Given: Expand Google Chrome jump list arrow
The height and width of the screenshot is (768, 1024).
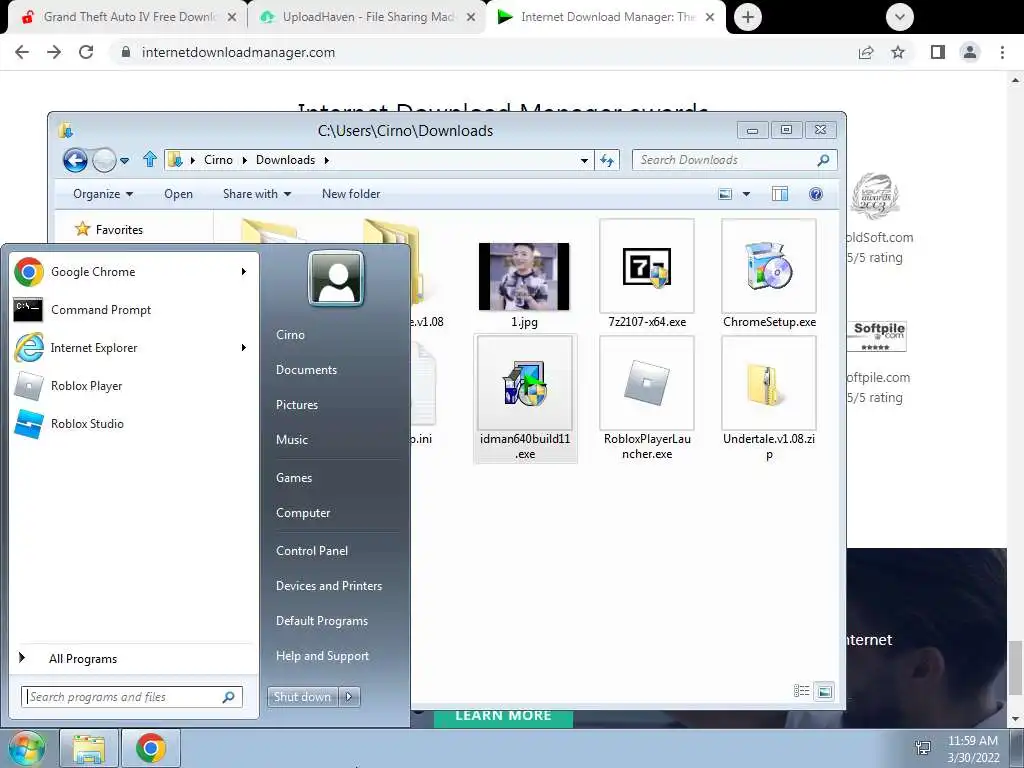Looking at the screenshot, I should (x=244, y=272).
